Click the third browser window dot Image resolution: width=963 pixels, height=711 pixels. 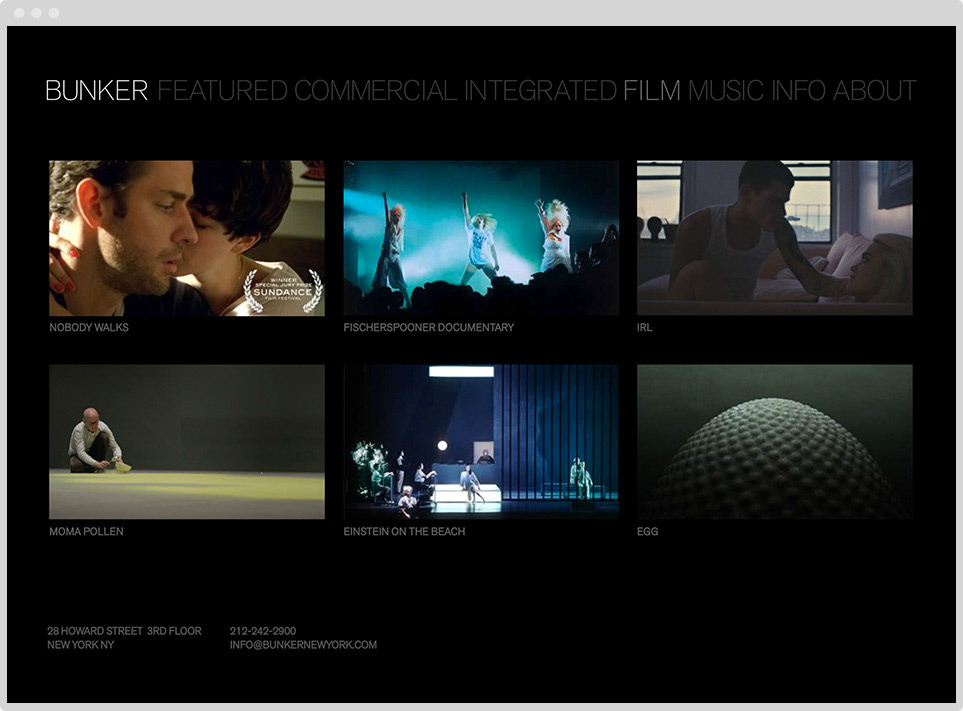(x=53, y=13)
